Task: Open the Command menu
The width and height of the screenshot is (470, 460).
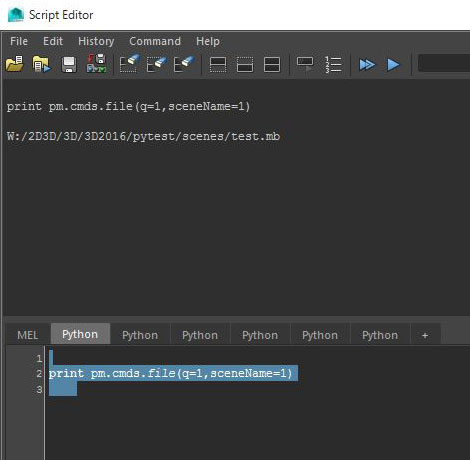Action: [x=155, y=41]
